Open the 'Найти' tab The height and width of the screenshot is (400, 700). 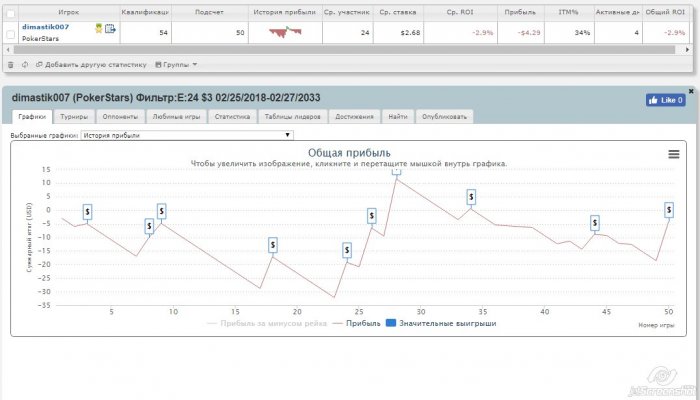point(398,117)
